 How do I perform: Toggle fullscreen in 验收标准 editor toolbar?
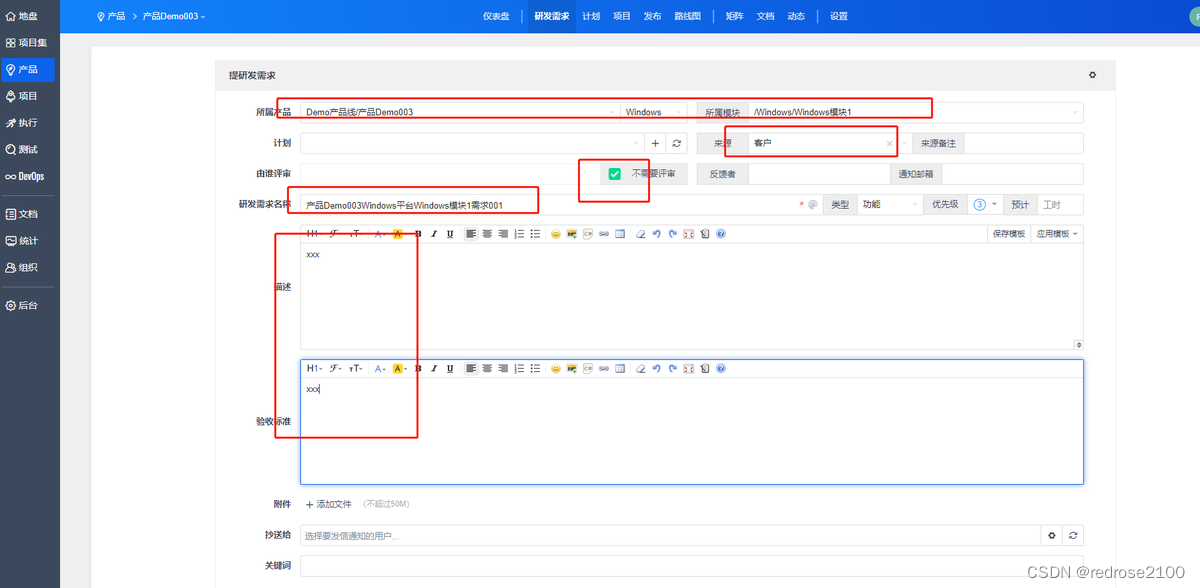coord(689,368)
